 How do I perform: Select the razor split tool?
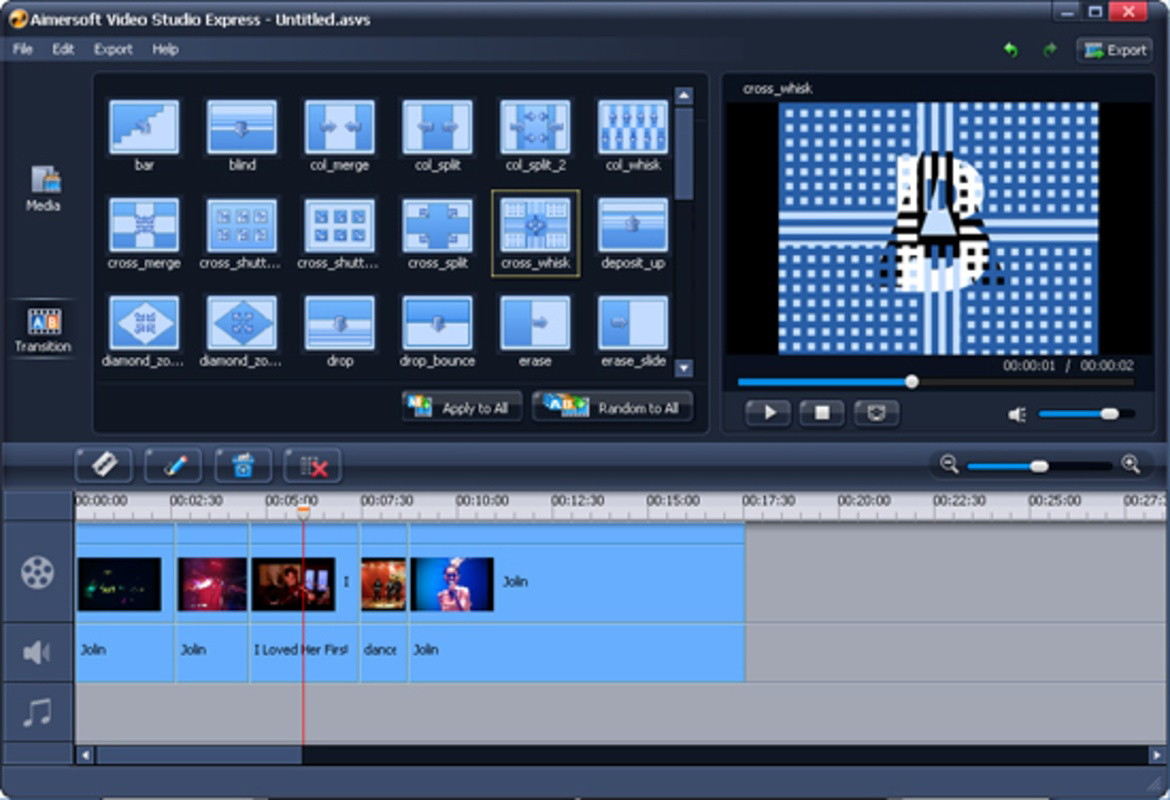tap(105, 464)
